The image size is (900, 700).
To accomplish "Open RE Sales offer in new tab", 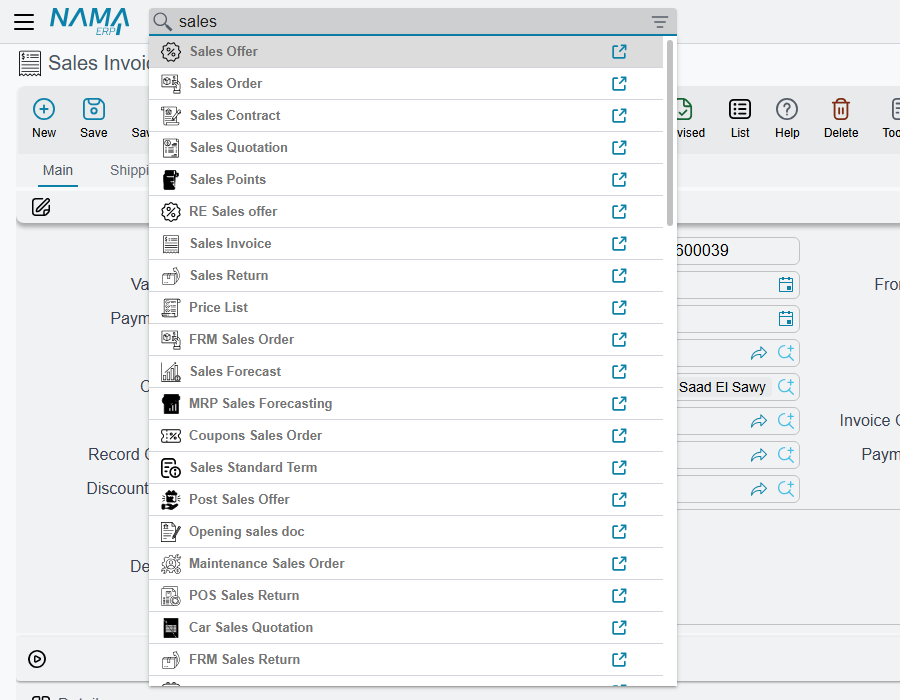I will [619, 212].
